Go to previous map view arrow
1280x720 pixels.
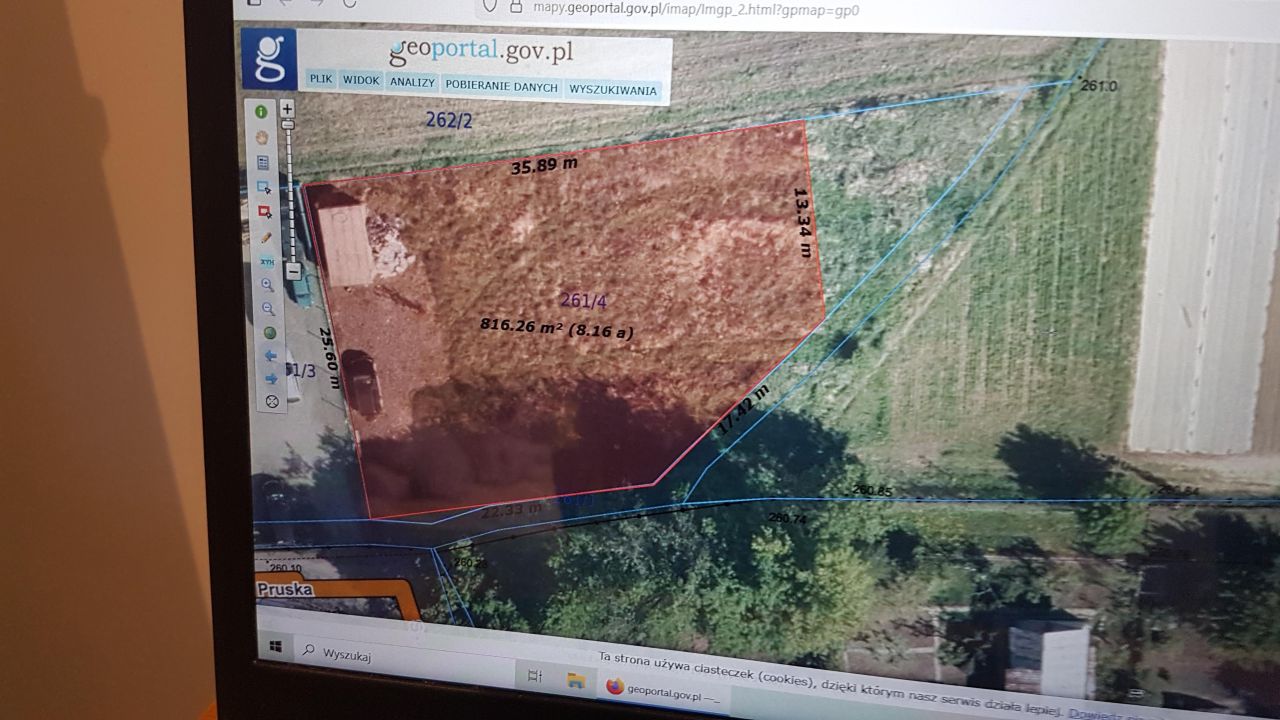[x=270, y=355]
